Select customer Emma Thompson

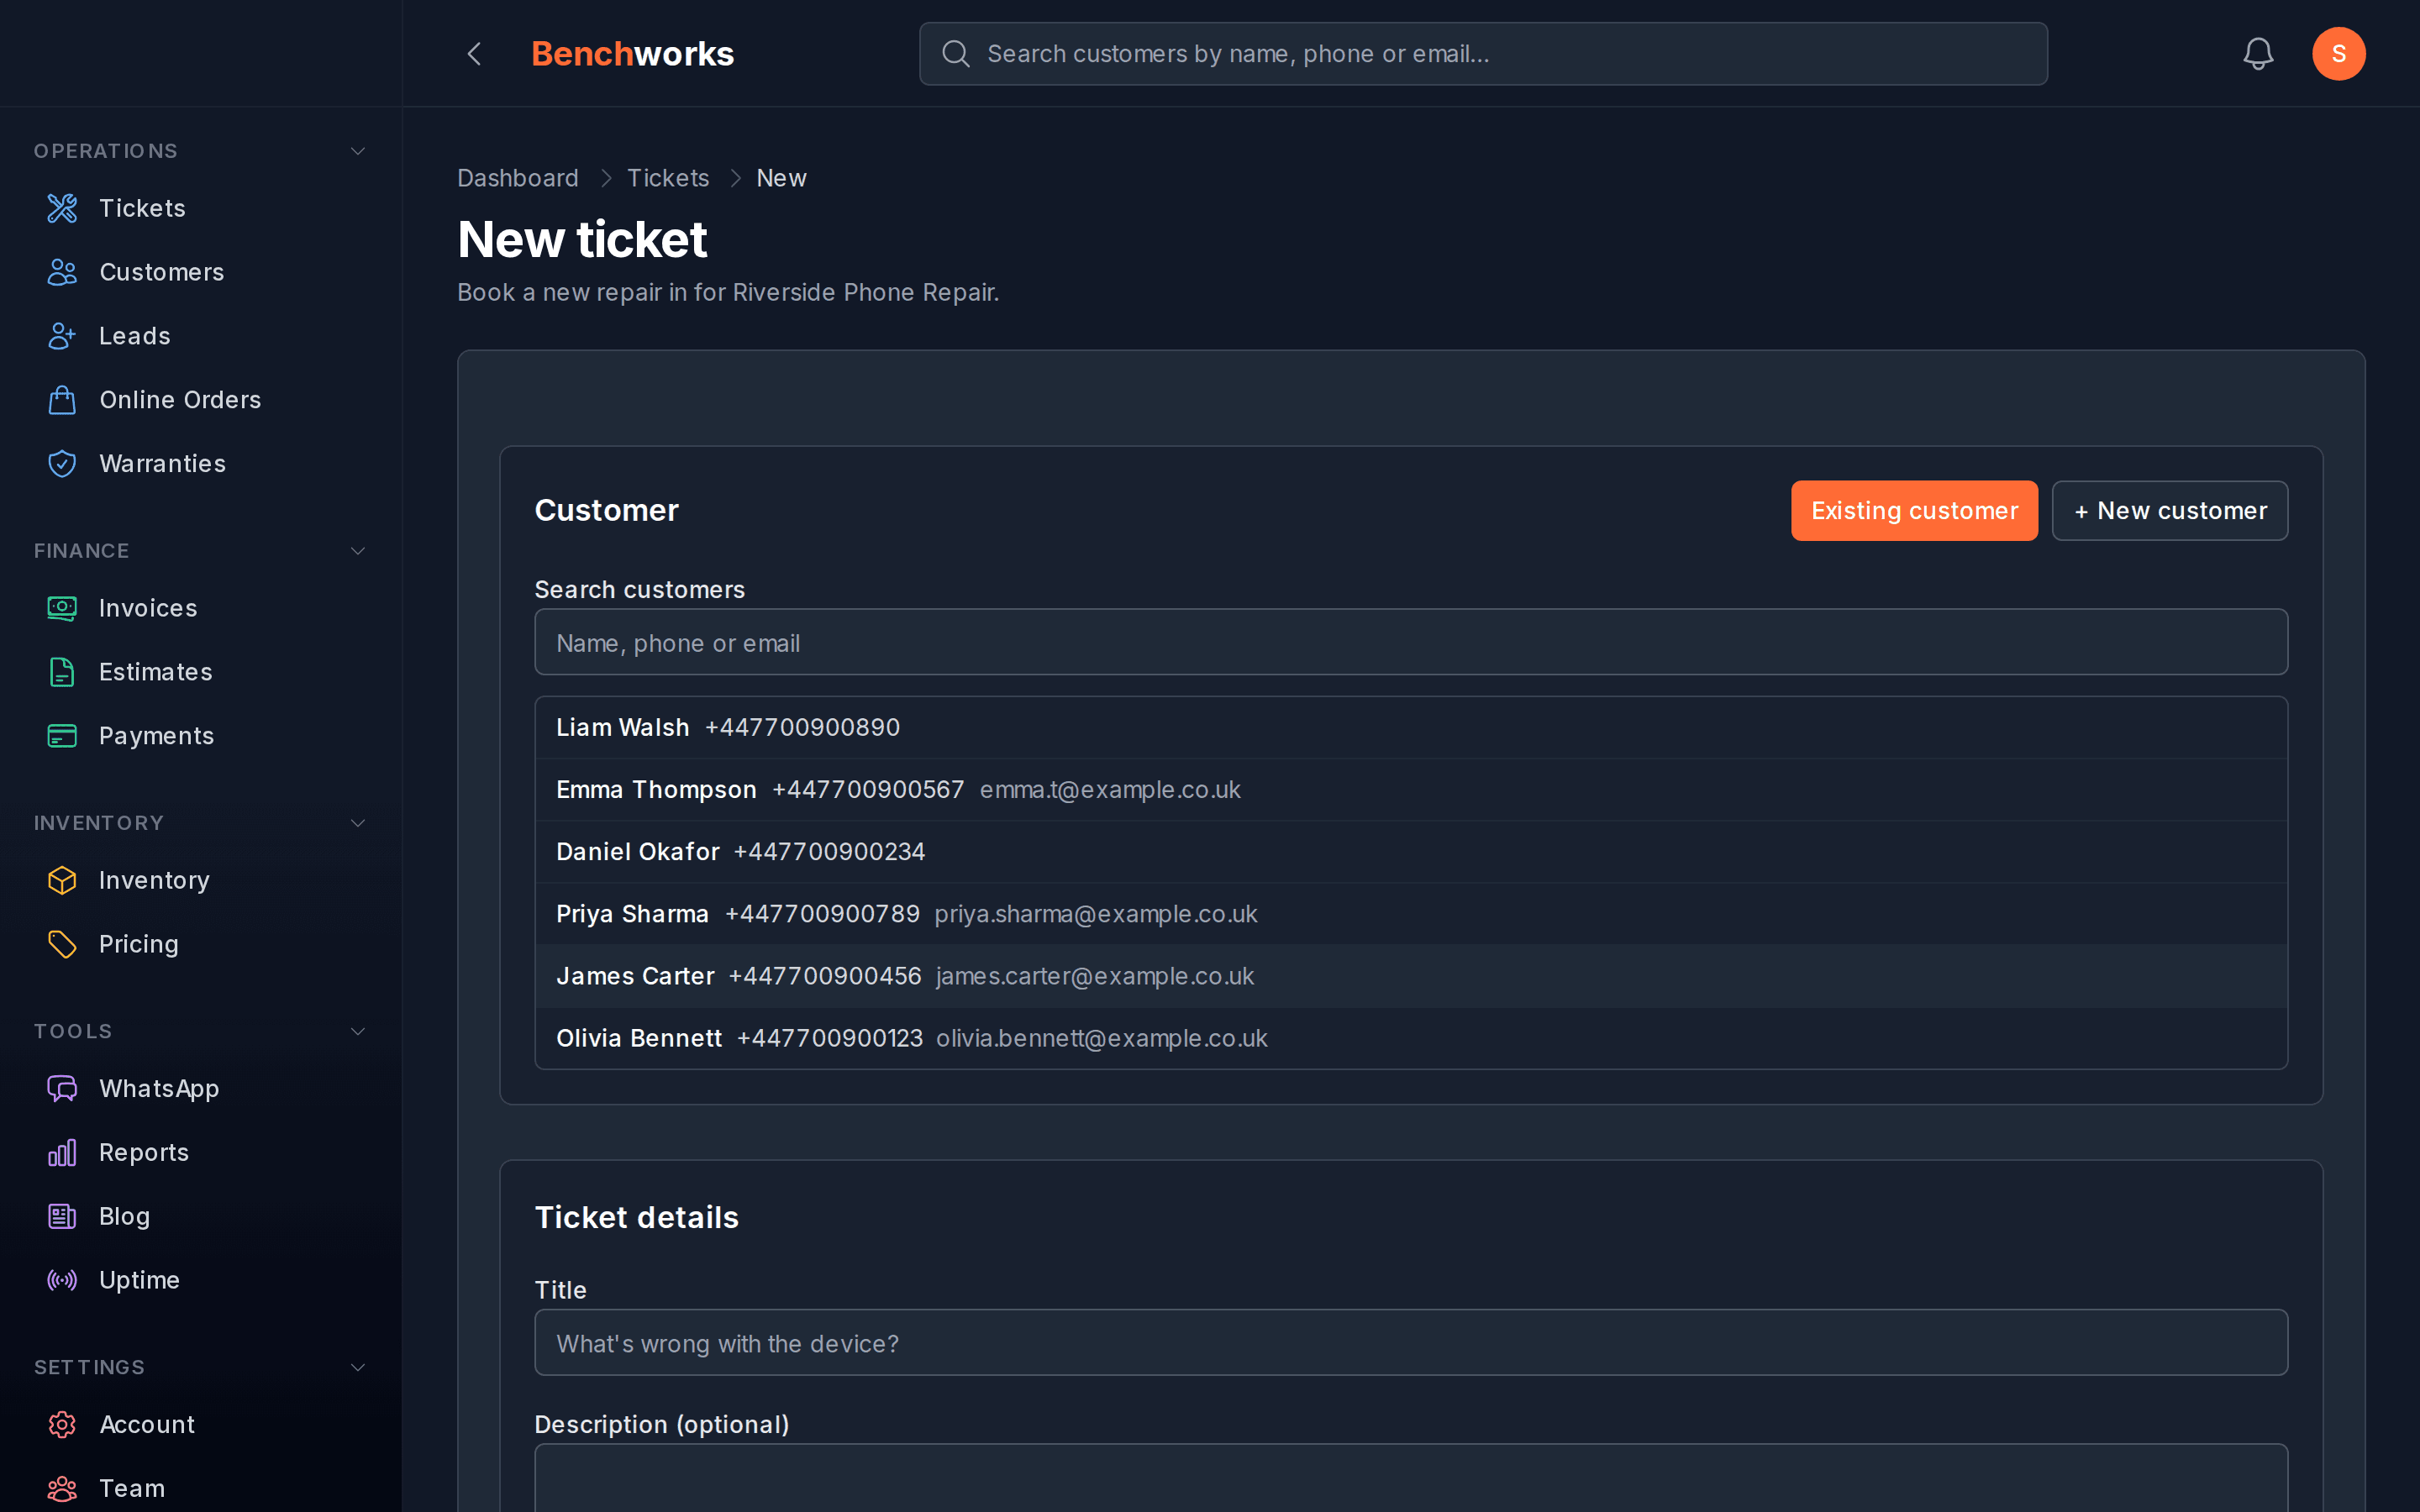(x=1411, y=790)
